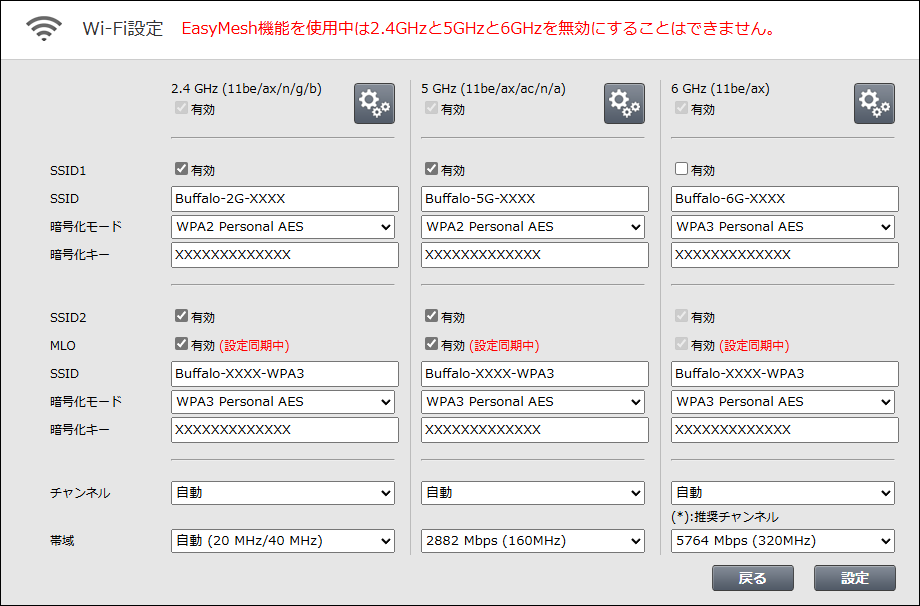Click the 5 GHz (11be/ax/ac/n/a) heading

click(x=493, y=89)
